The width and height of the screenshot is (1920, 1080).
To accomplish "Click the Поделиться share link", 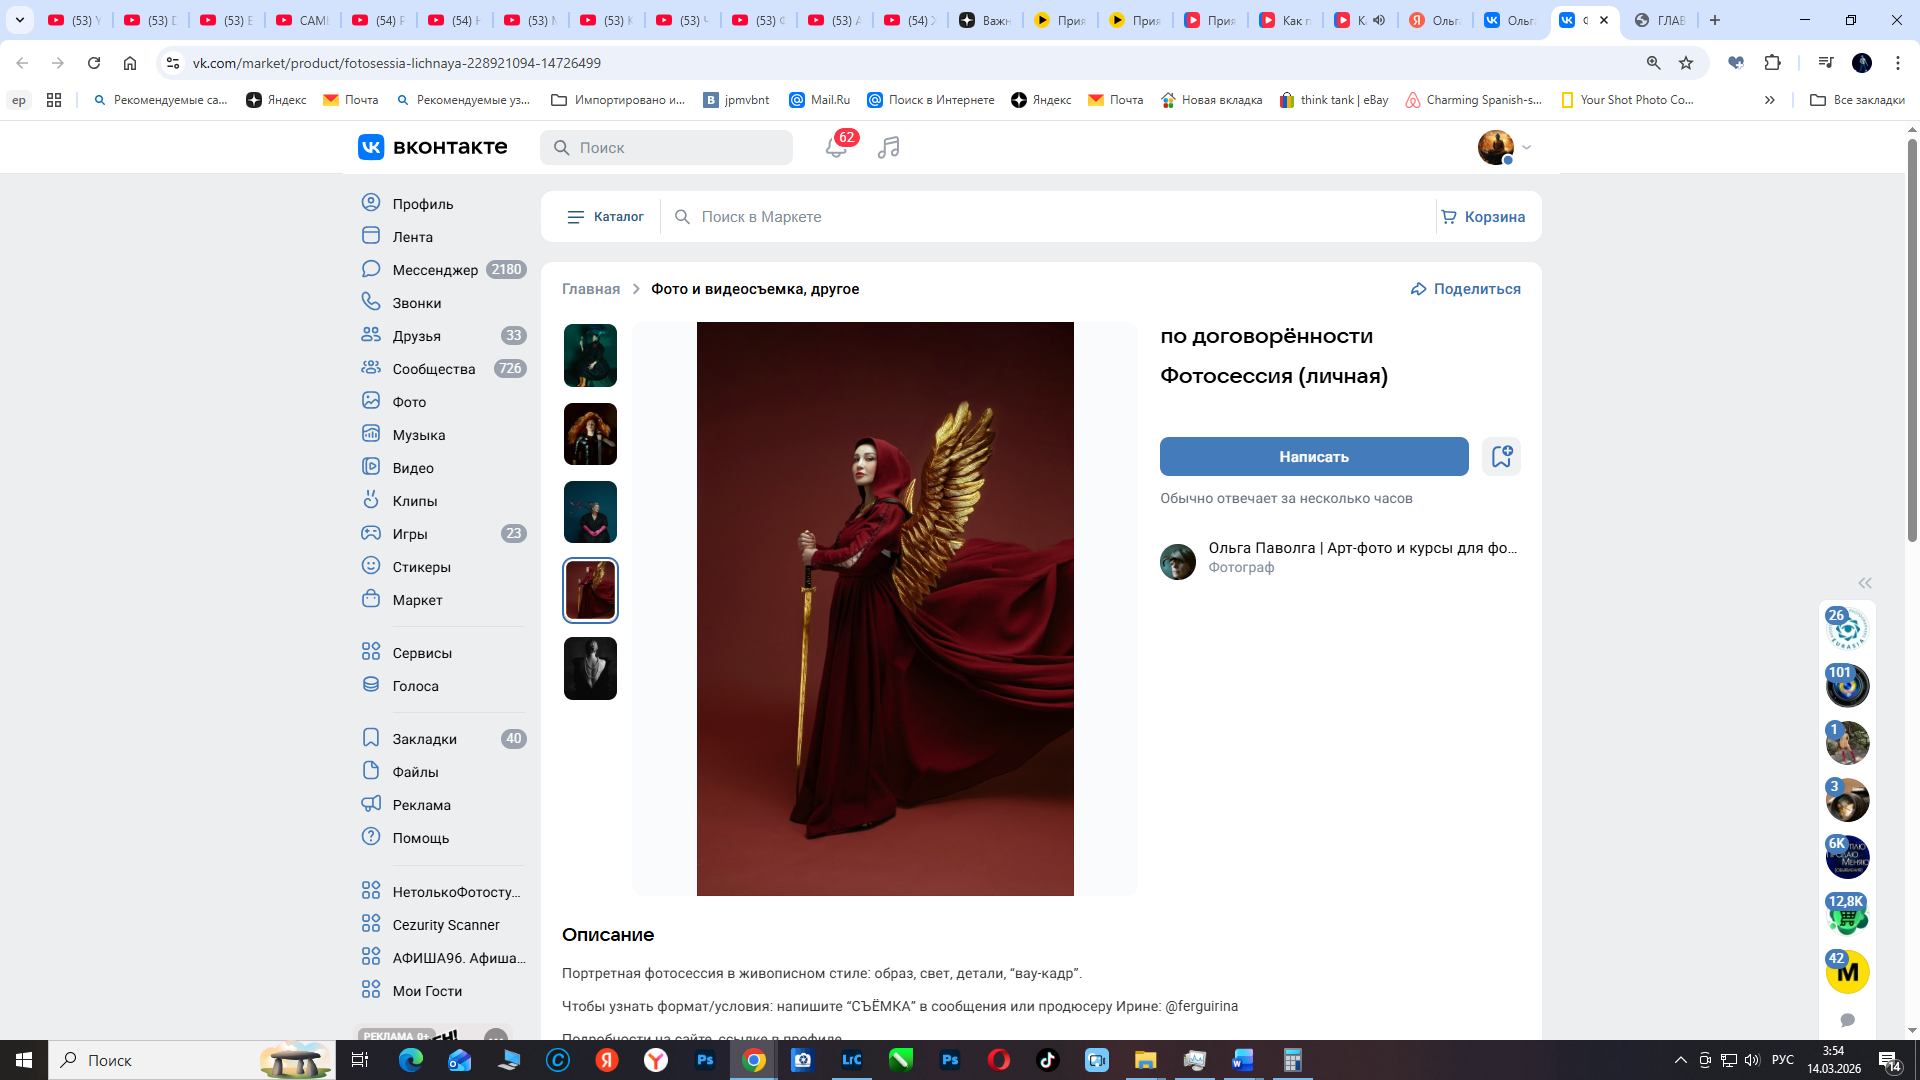I will click(x=1465, y=289).
